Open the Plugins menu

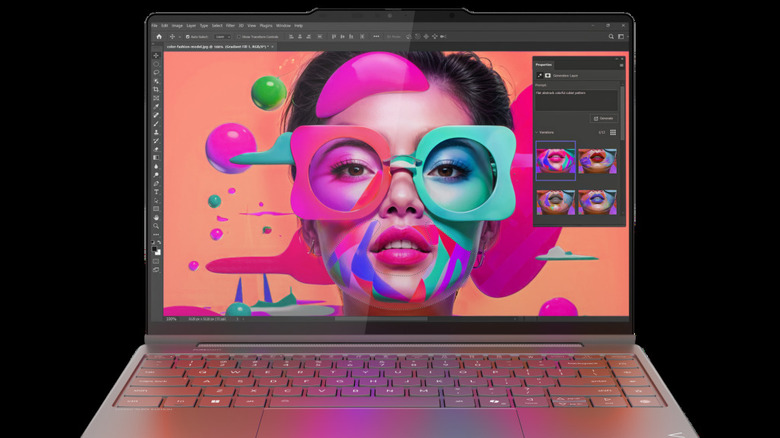click(x=266, y=25)
